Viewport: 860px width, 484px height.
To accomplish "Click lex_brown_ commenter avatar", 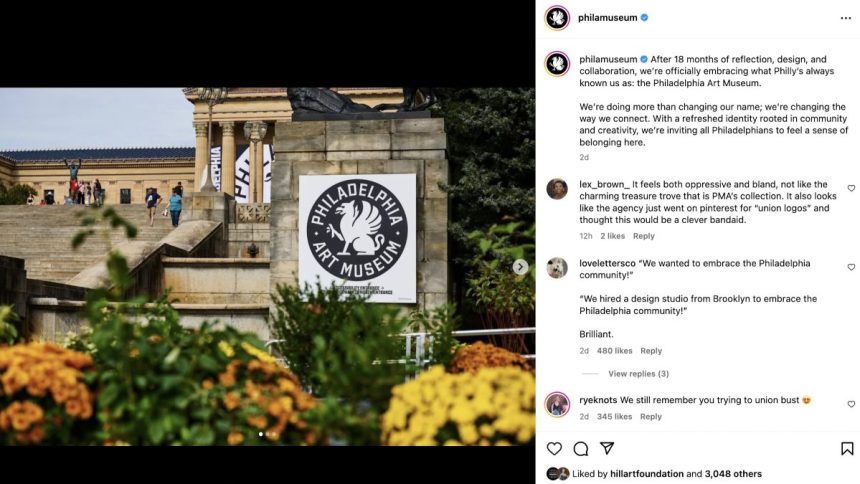I will 557,189.
